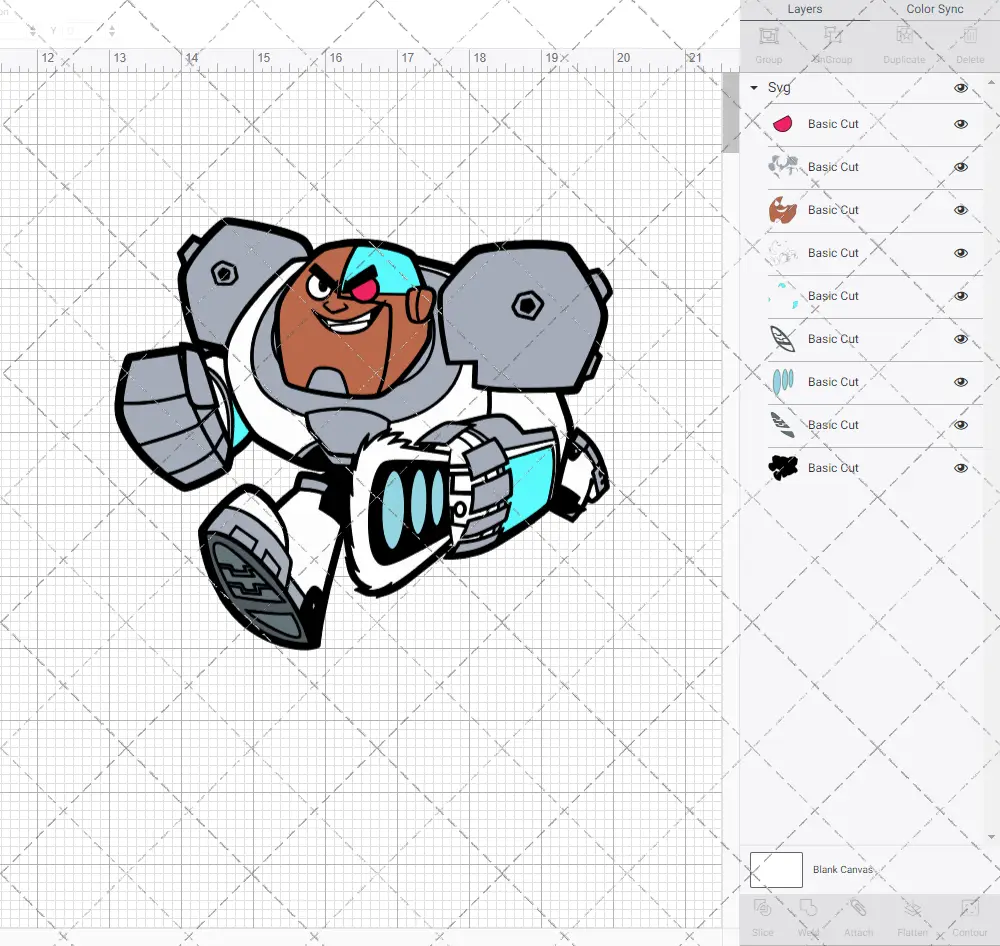Hide the light blue ovals Basic Cut layer
Image resolution: width=1000 pixels, height=946 pixels.
[960, 382]
